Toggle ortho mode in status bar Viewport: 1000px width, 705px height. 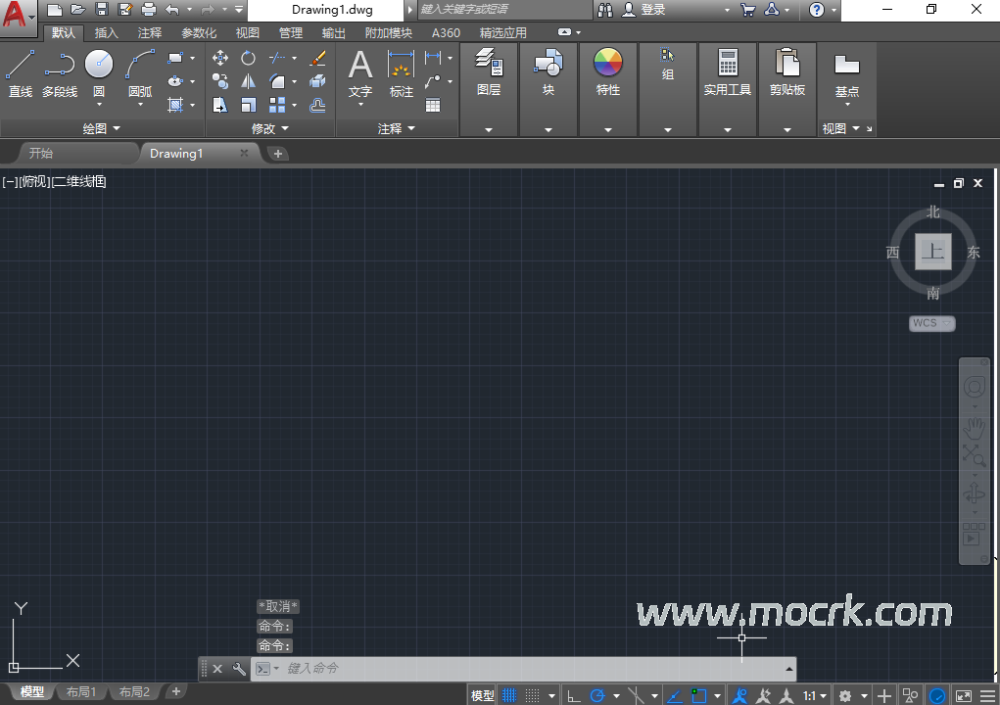click(x=573, y=695)
